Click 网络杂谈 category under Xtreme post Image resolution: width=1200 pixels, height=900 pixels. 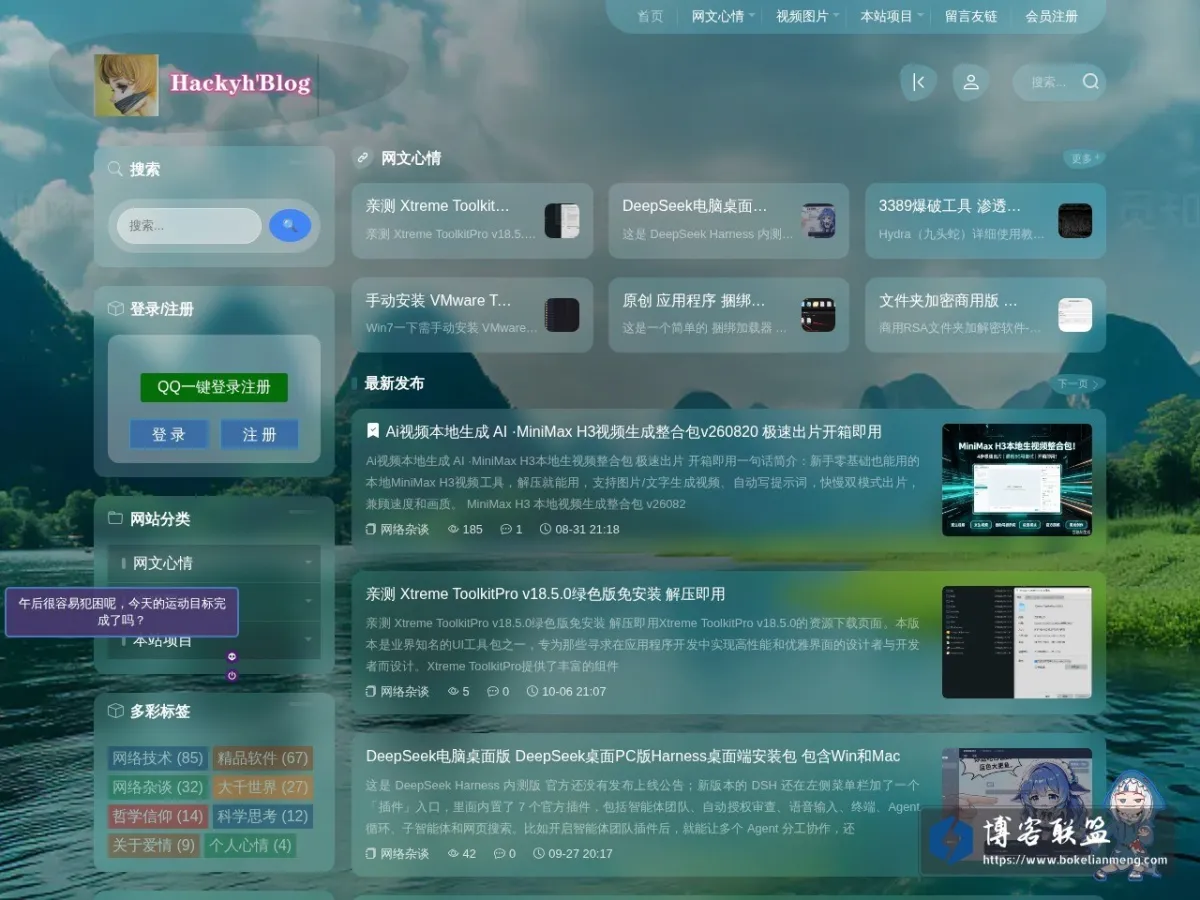tap(404, 691)
